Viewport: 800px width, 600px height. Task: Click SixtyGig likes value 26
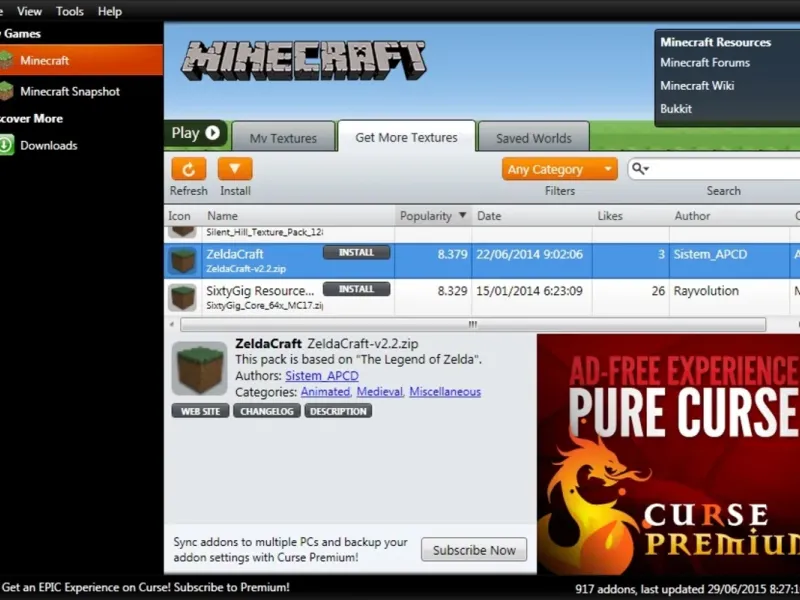658,291
